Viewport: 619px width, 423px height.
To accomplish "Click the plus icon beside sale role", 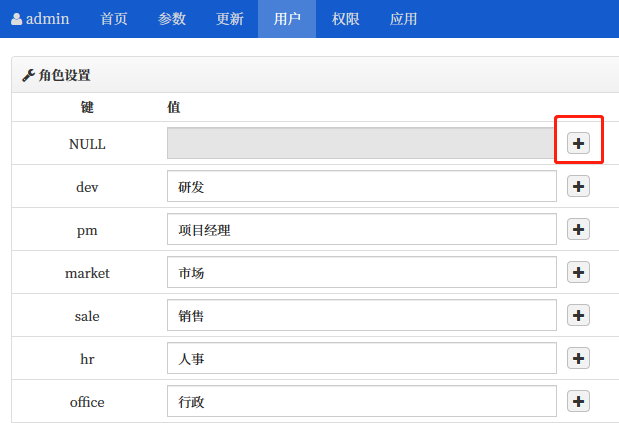I will tap(578, 315).
